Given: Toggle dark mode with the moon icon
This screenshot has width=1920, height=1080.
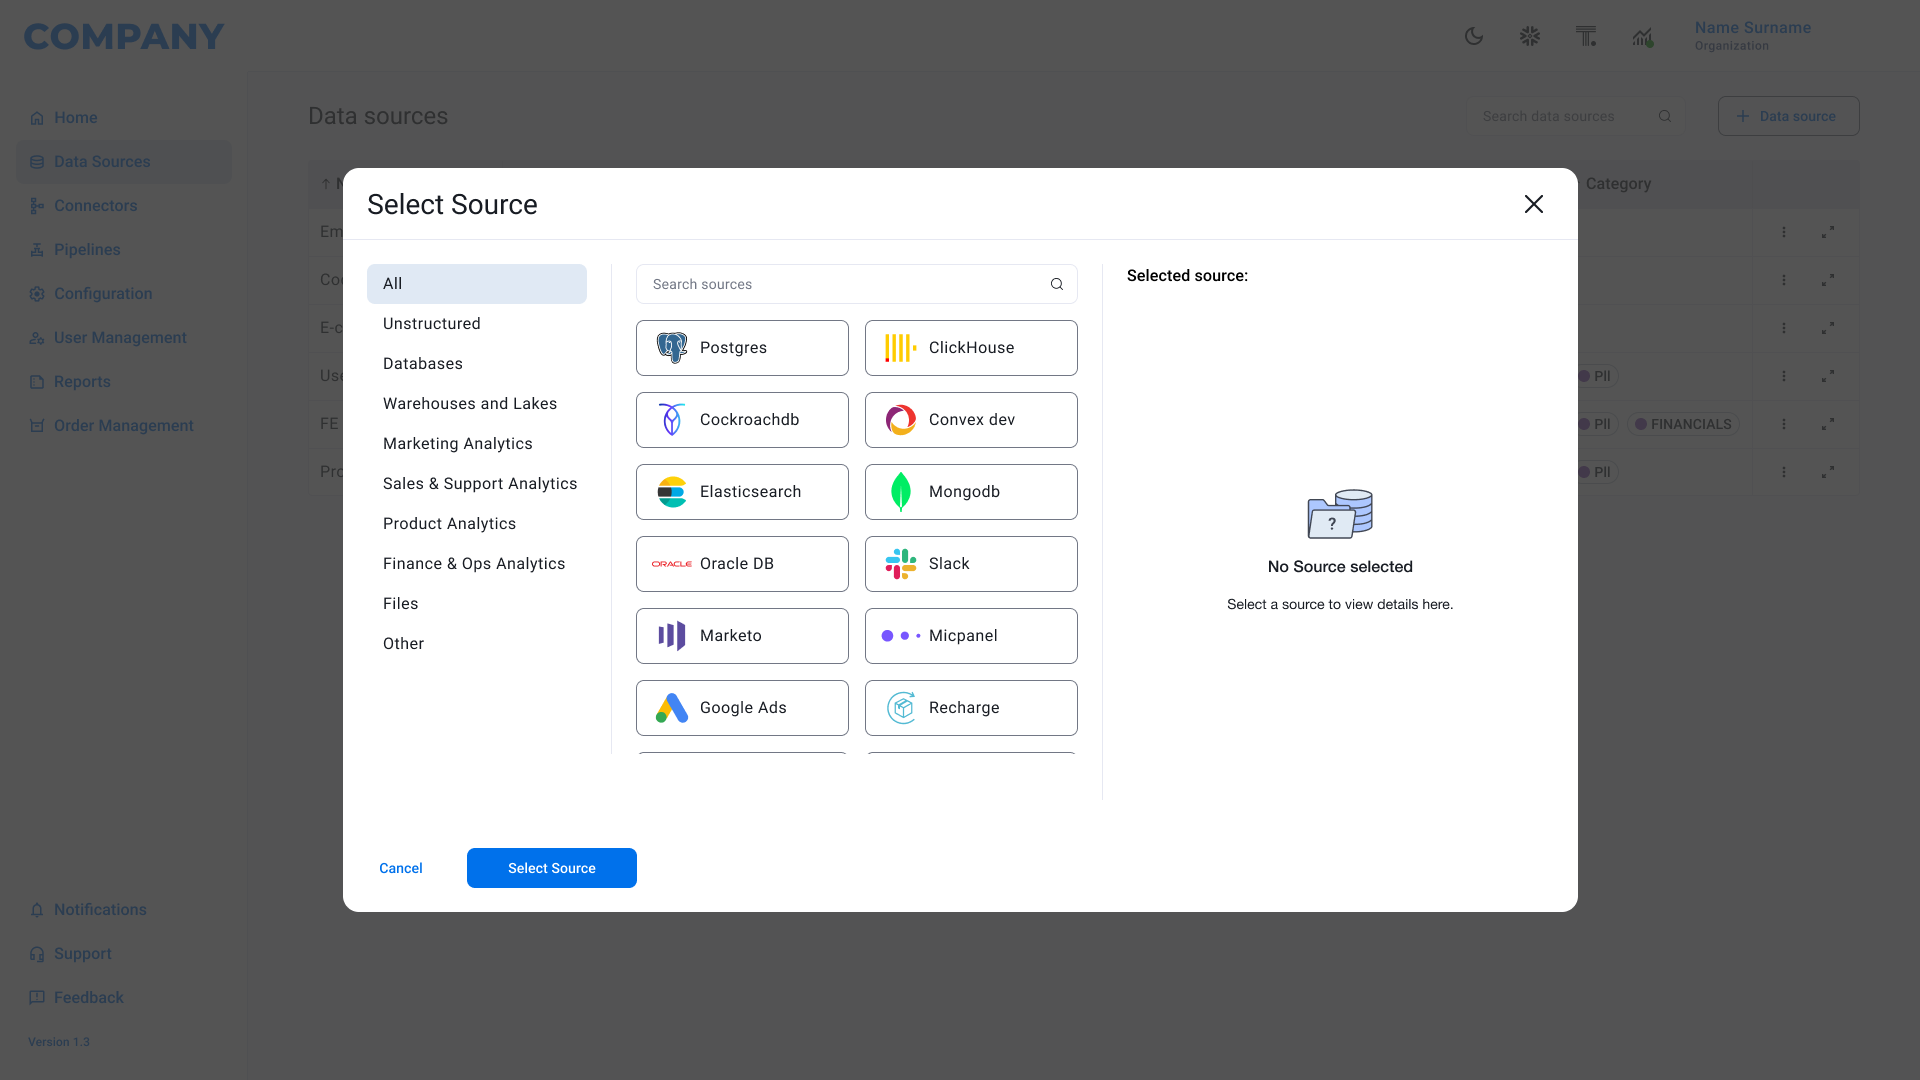Looking at the screenshot, I should [1474, 36].
